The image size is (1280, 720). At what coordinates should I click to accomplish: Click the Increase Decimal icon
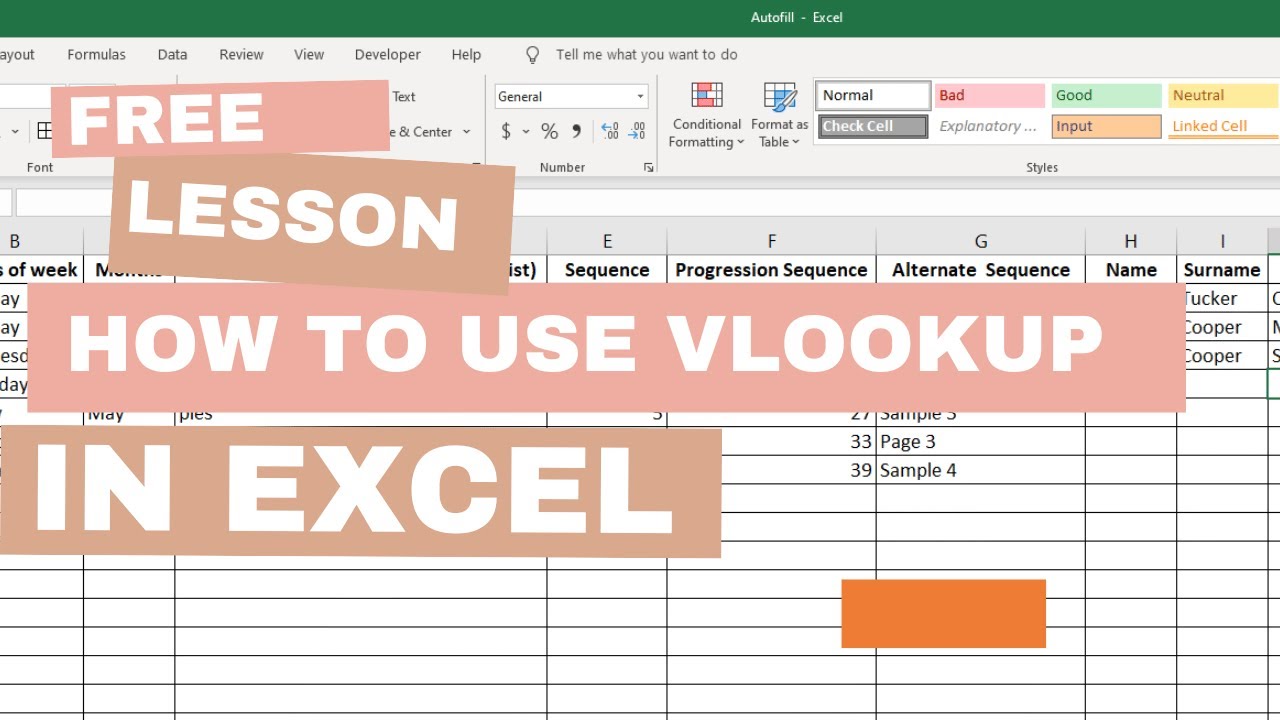pyautogui.click(x=609, y=131)
